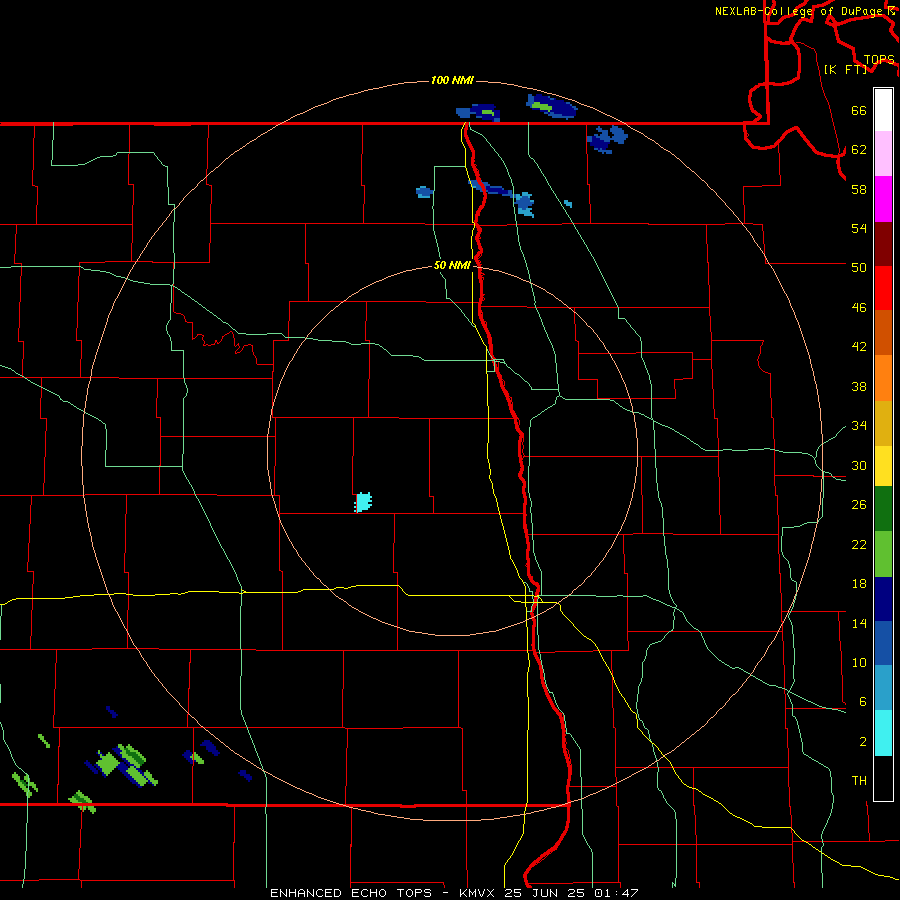Pick the gold legend swatch
The image size is (900, 900).
coord(883,423)
